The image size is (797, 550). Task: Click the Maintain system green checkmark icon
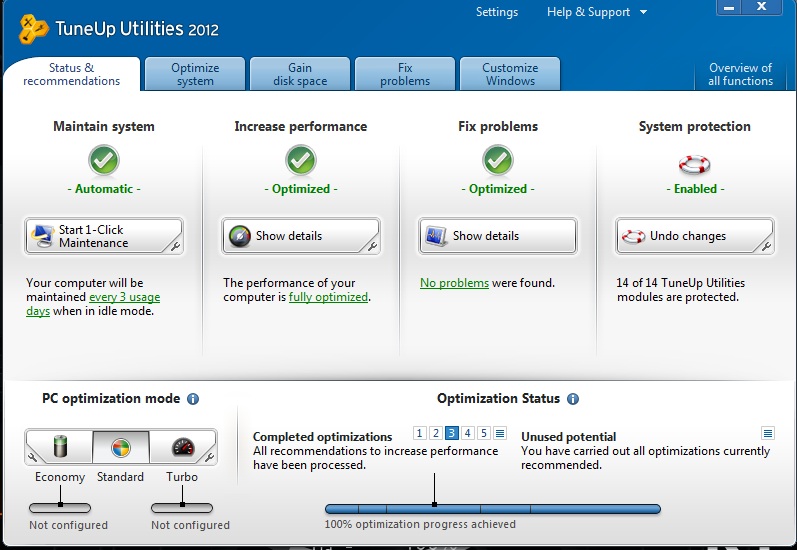[x=104, y=160]
